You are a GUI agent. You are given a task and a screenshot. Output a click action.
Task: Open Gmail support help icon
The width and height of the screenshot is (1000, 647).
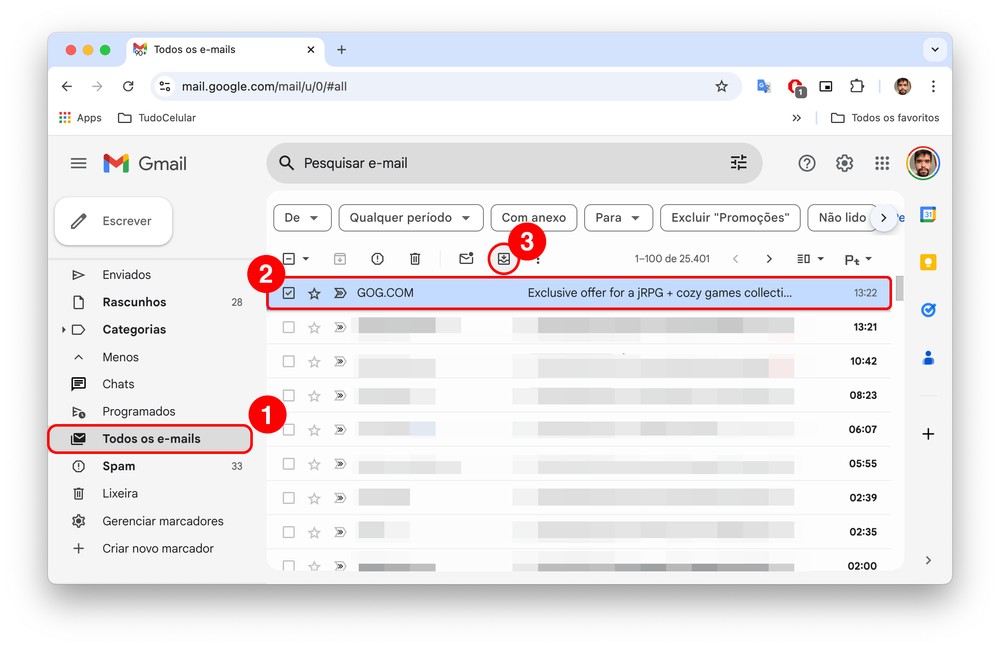(806, 163)
